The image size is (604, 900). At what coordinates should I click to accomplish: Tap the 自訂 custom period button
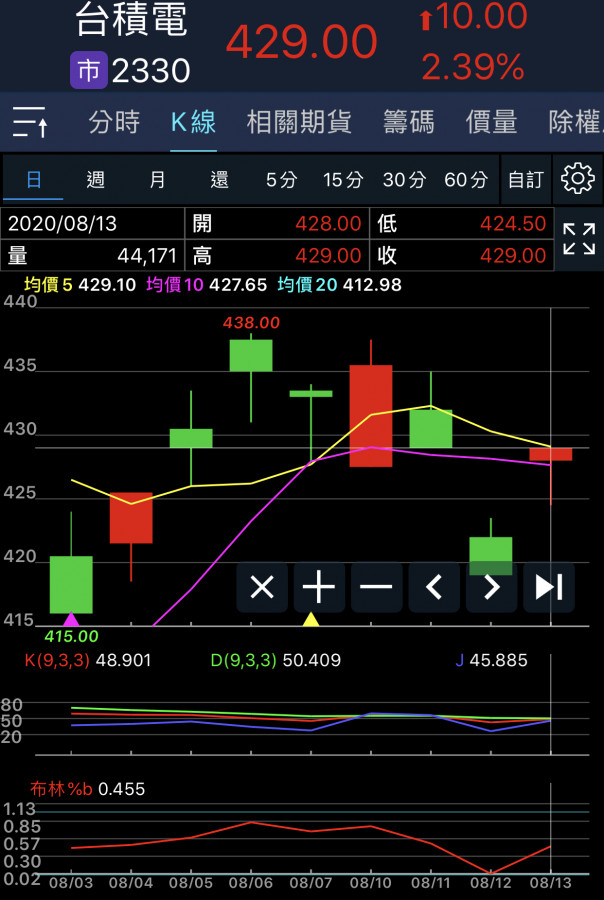pos(525,180)
